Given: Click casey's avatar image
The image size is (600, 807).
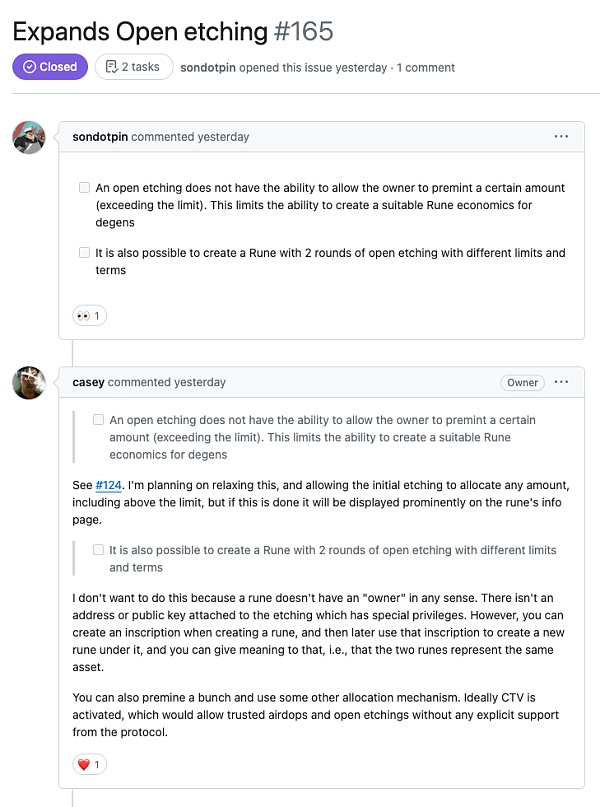Looking at the screenshot, I should (x=29, y=382).
